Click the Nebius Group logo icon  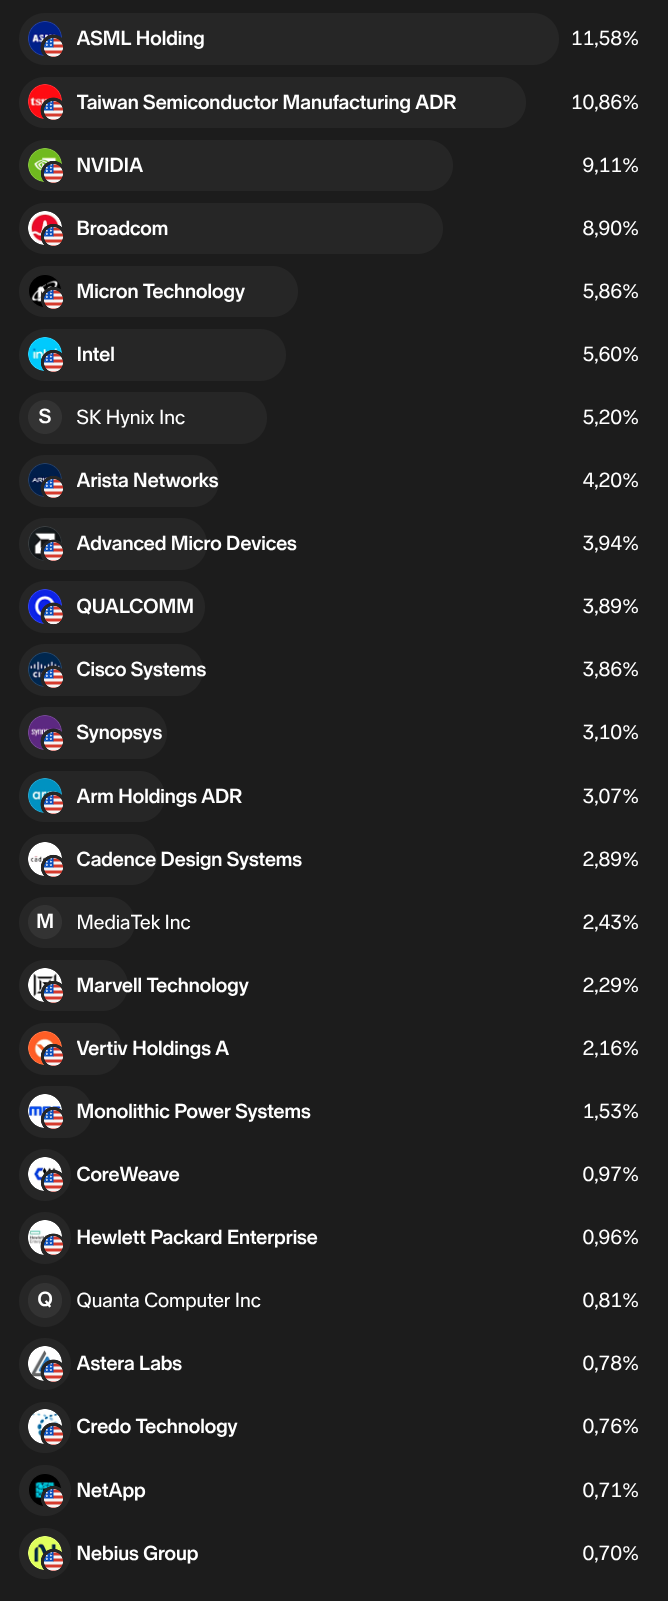coord(45,1554)
